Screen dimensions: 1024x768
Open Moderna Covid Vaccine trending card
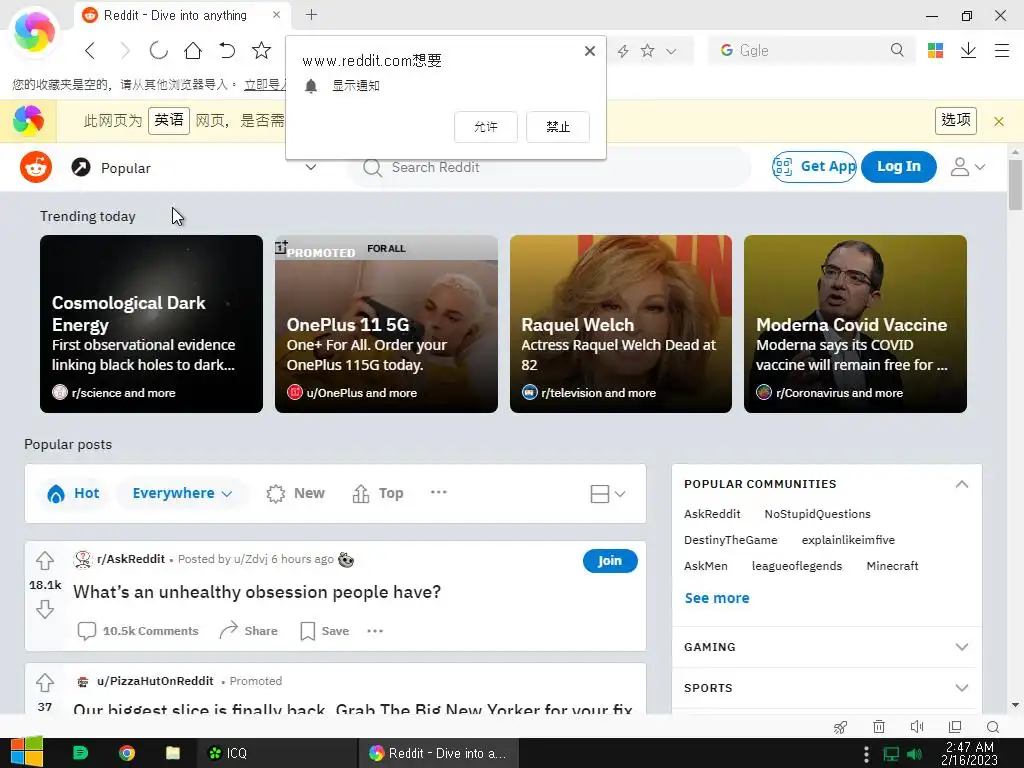pyautogui.click(x=856, y=324)
